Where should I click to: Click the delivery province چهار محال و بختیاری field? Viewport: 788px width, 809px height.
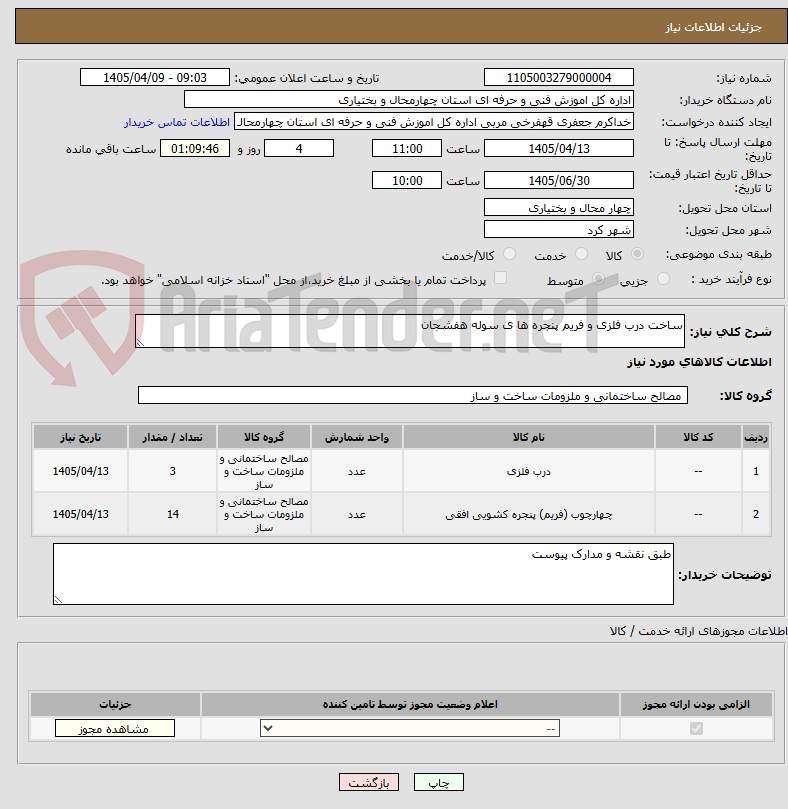558,207
